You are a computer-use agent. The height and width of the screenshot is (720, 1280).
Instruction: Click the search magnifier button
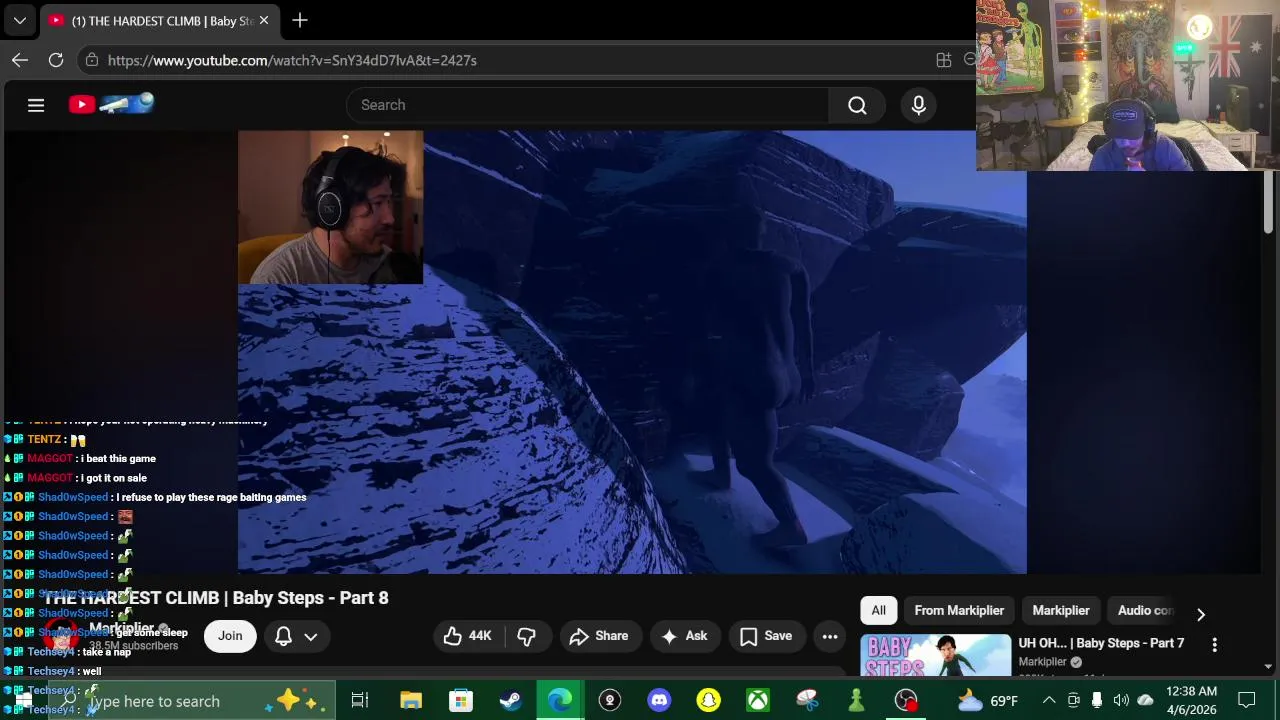pyautogui.click(x=857, y=105)
